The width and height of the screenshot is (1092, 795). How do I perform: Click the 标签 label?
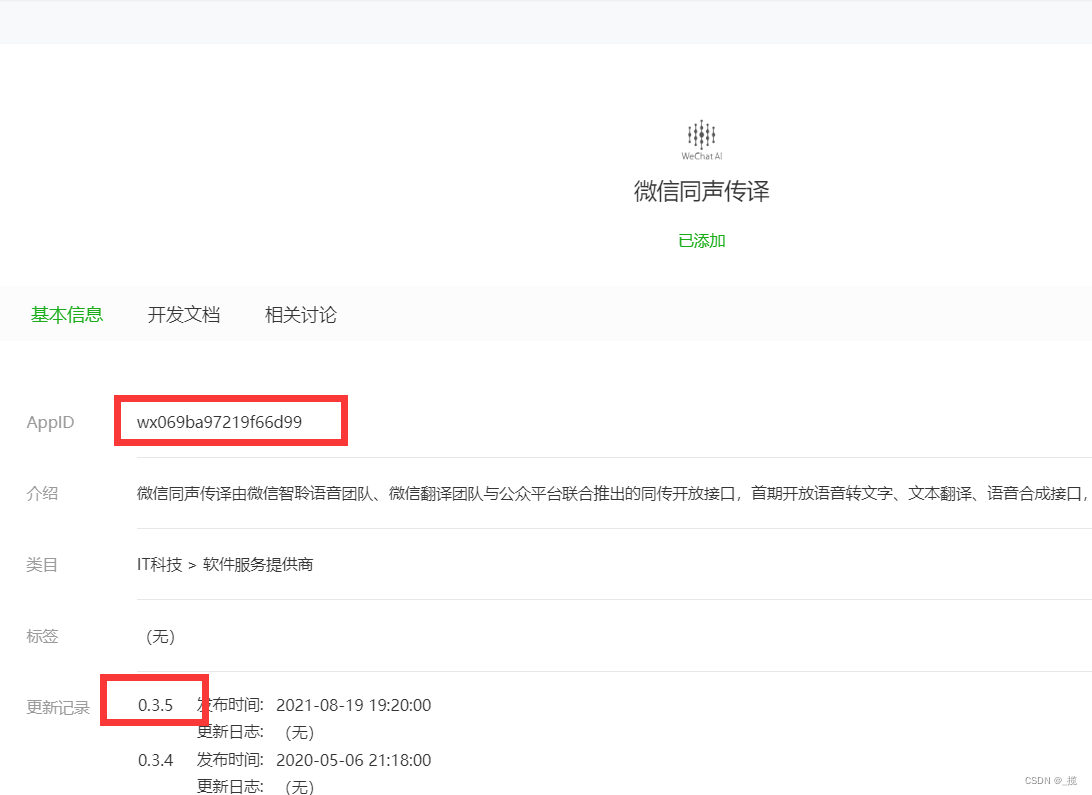[42, 636]
